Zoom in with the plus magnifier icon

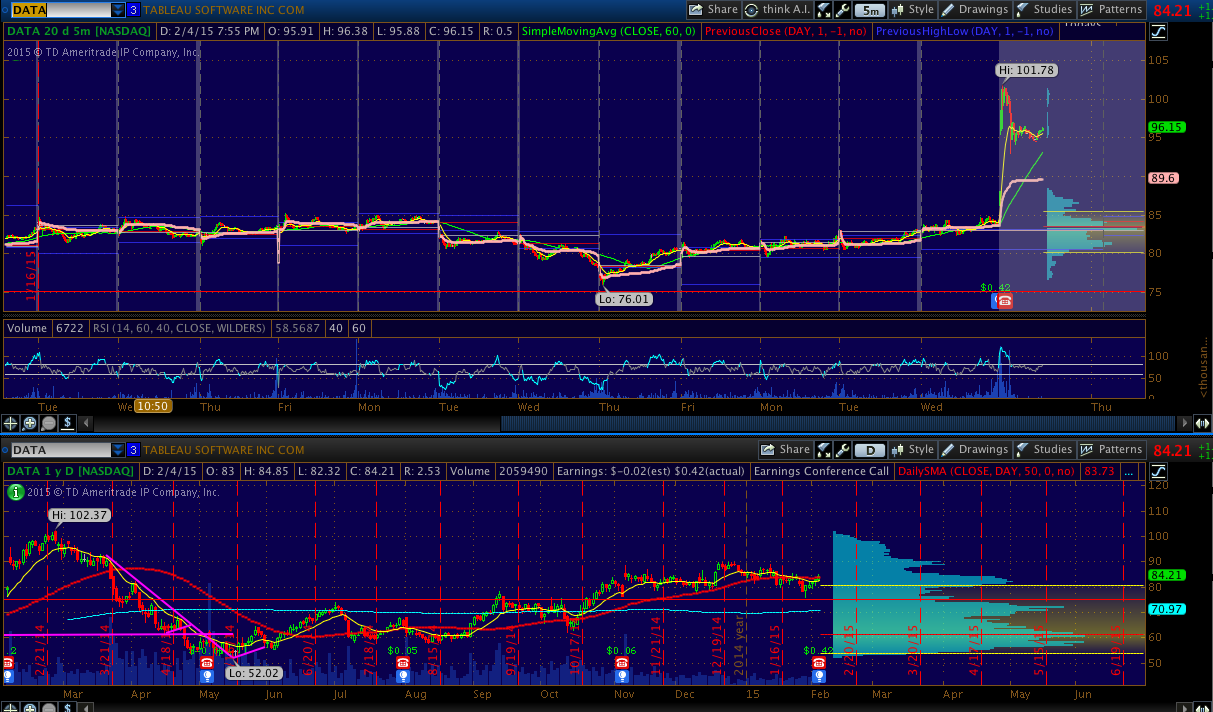point(30,423)
